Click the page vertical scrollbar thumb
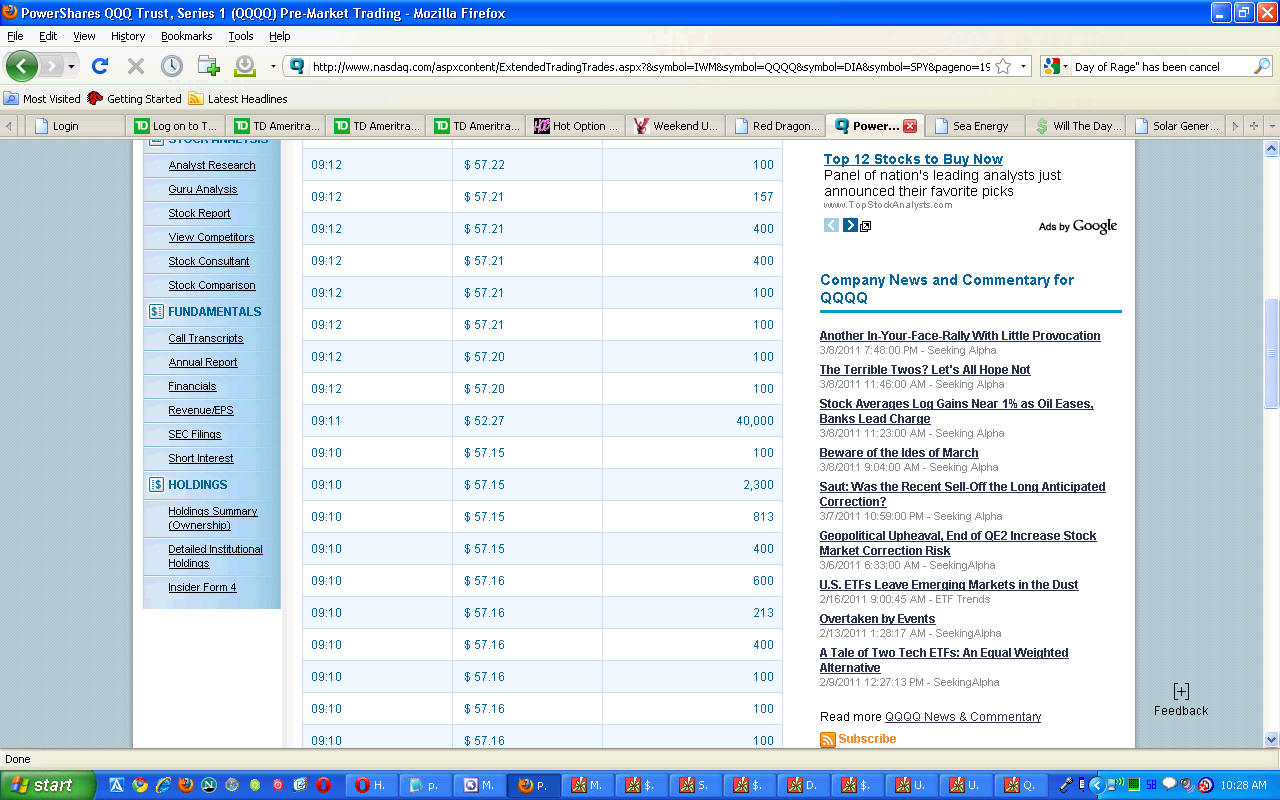Image resolution: width=1280 pixels, height=800 pixels. point(1272,353)
